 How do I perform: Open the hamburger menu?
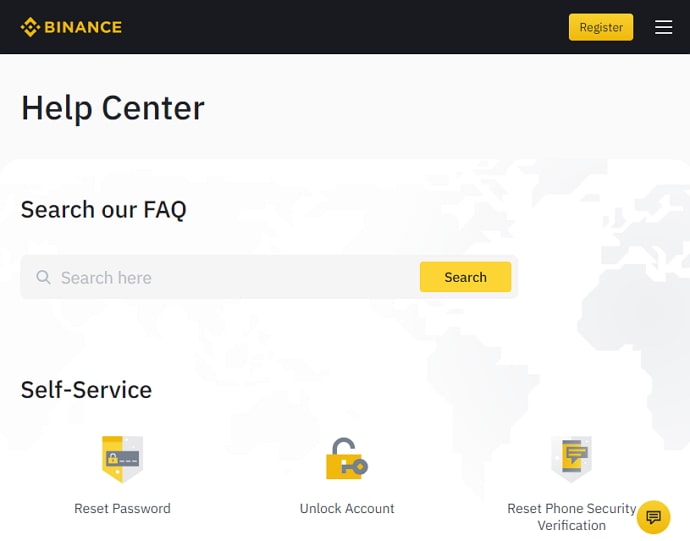tap(663, 27)
